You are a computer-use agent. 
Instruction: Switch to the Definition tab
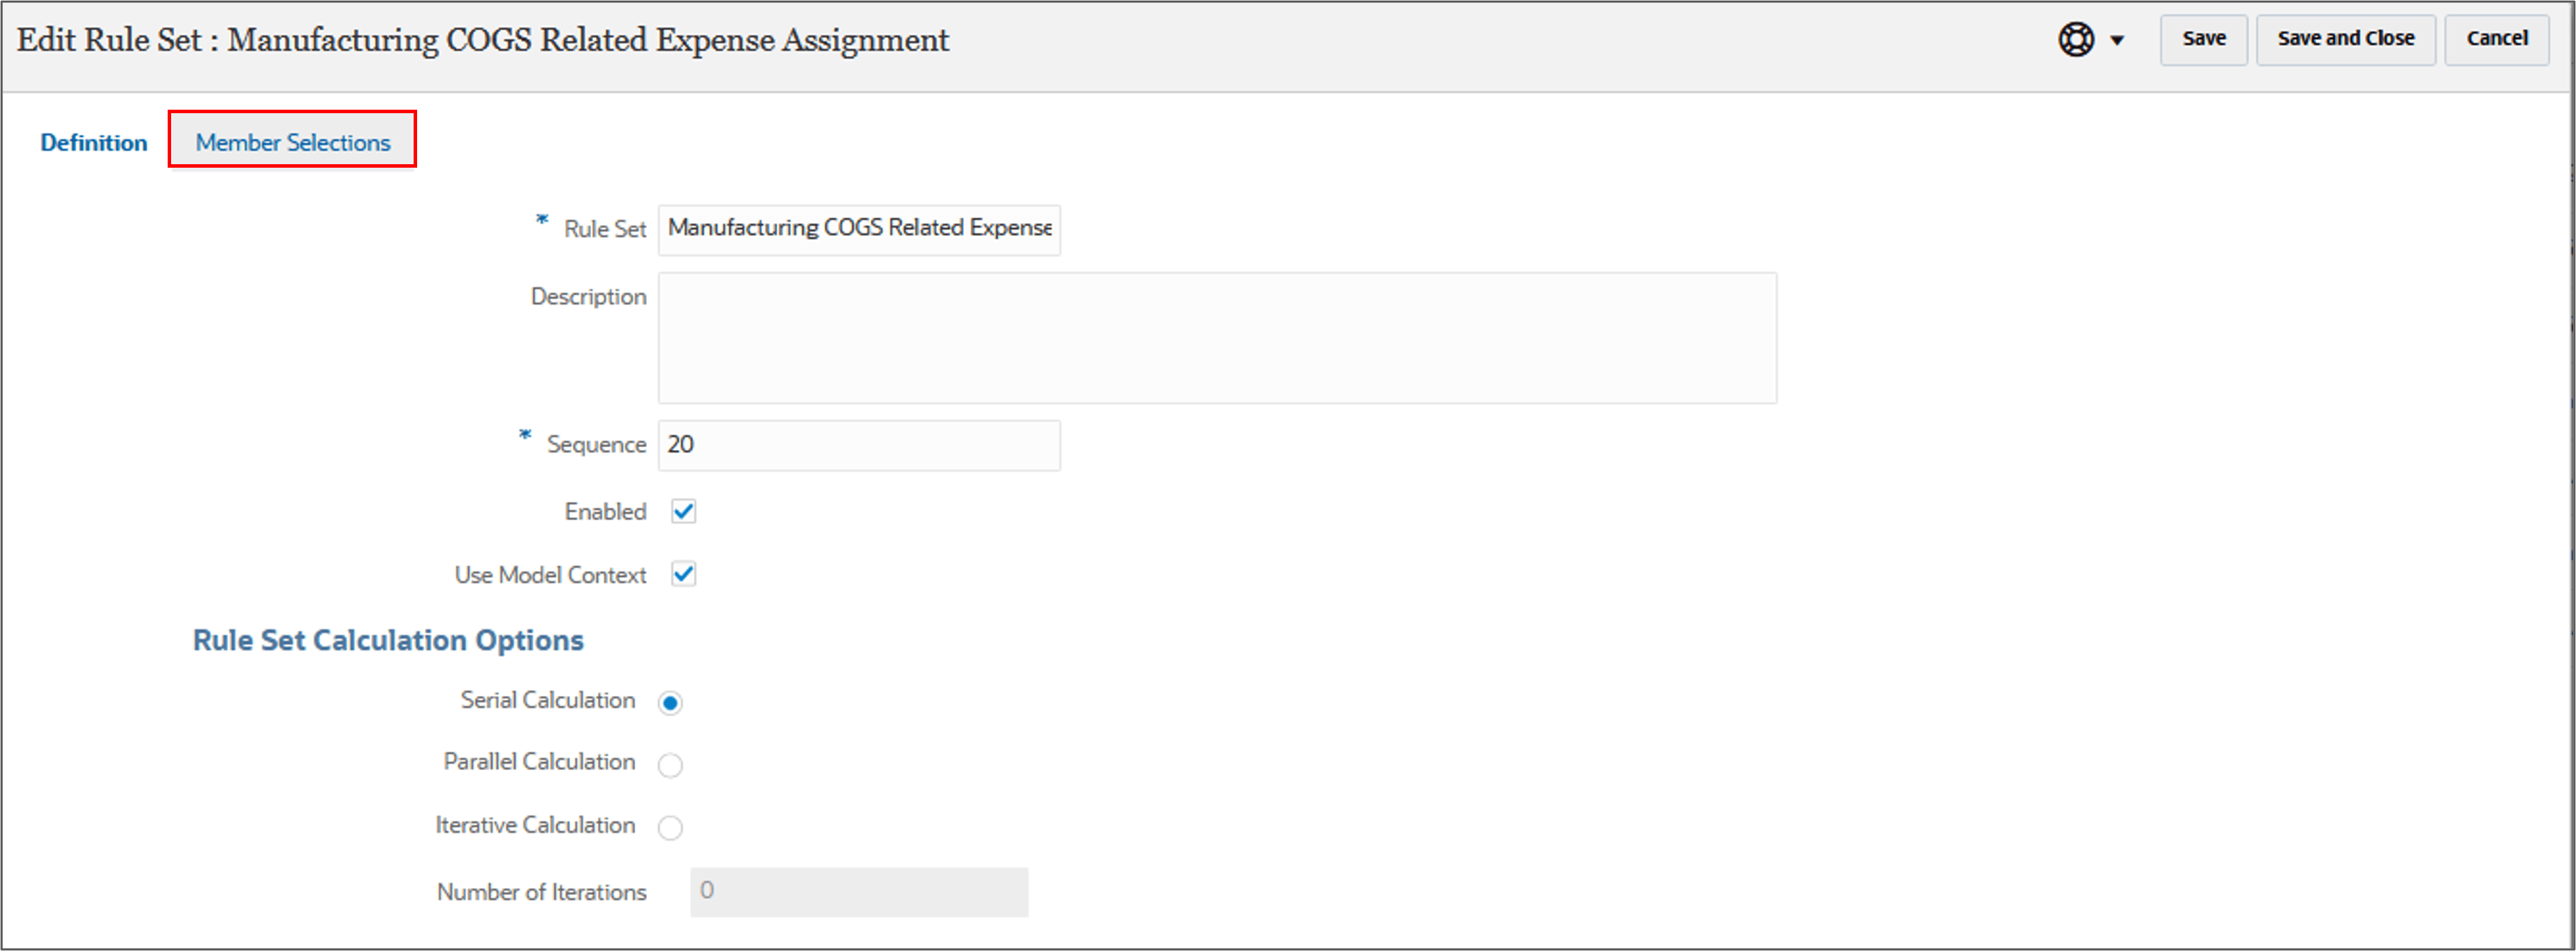(93, 143)
